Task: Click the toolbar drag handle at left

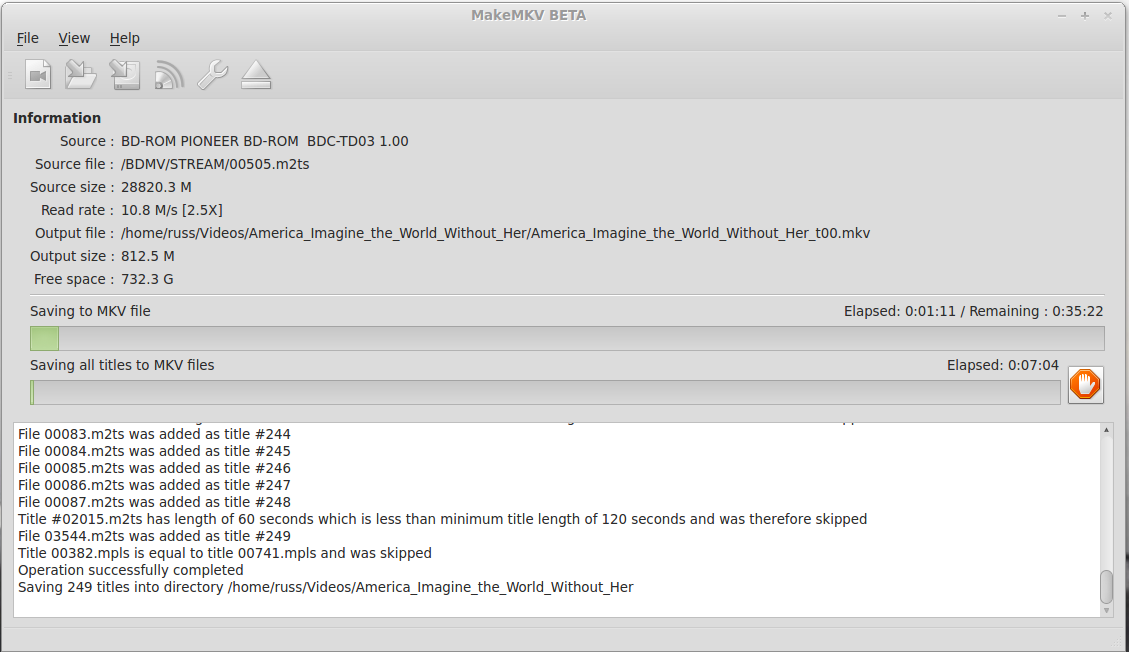Action: tap(10, 75)
